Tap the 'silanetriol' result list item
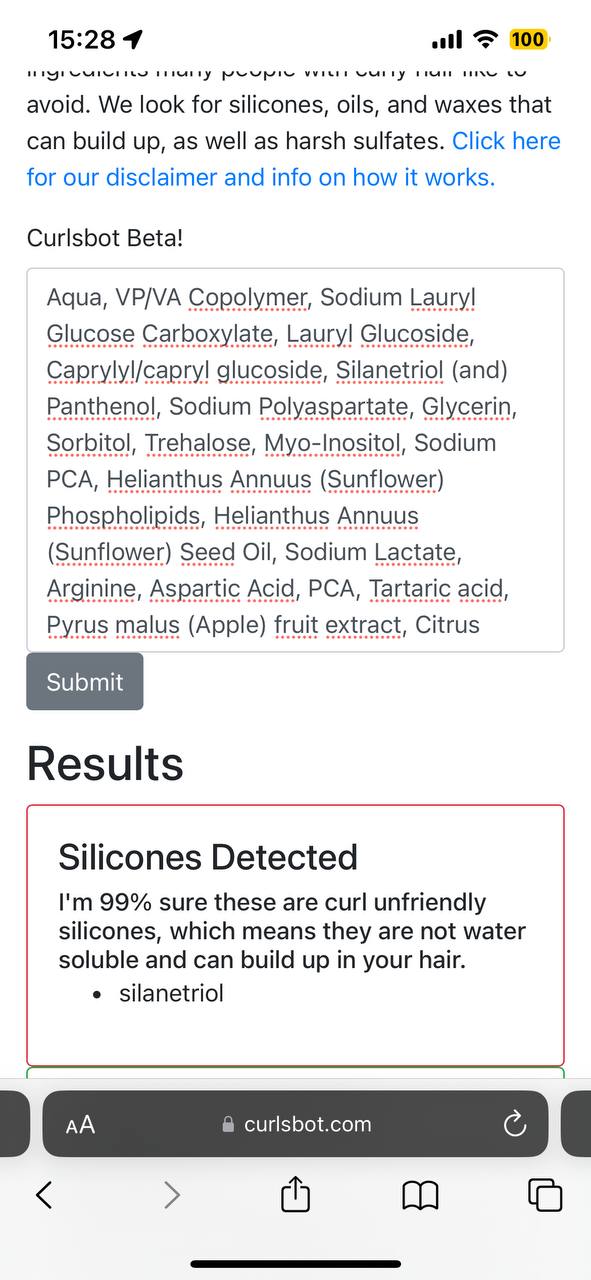The image size is (591, 1280). click(171, 993)
